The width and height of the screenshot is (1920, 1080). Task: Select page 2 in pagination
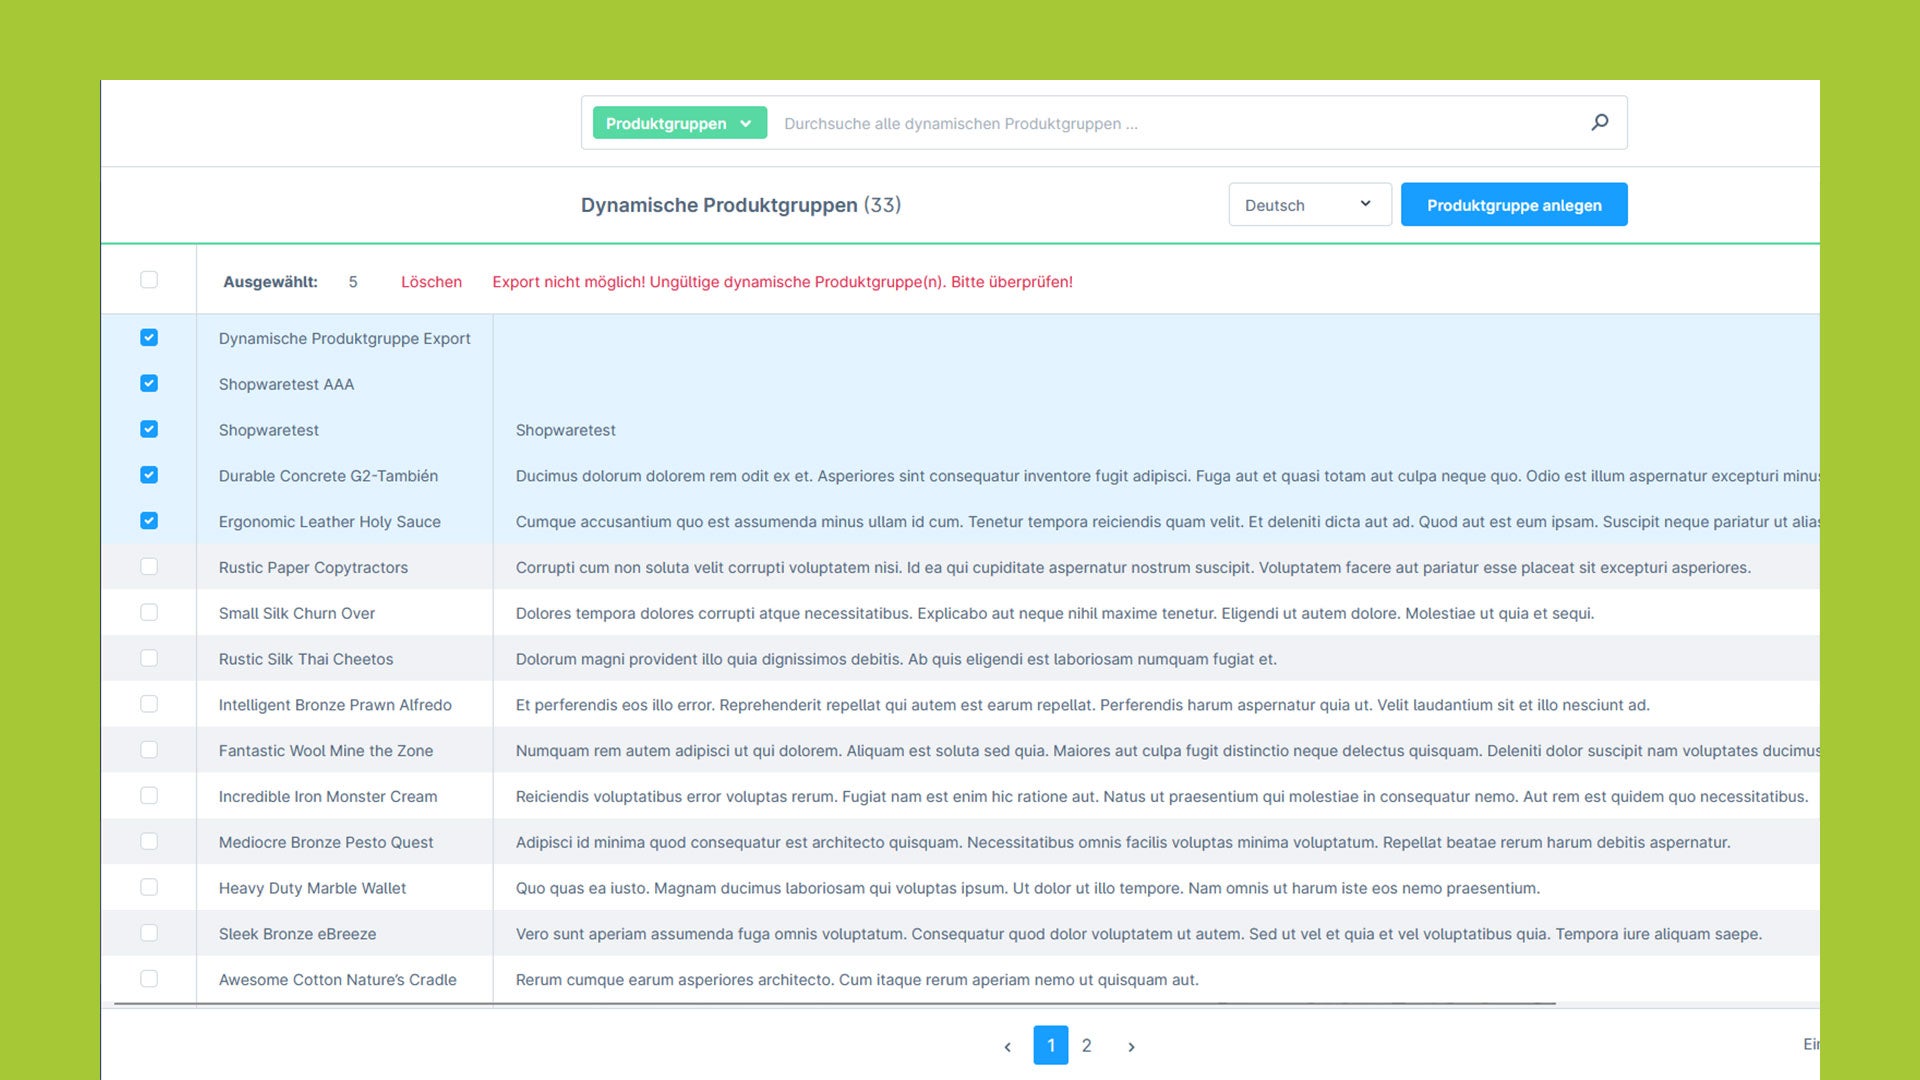[1087, 1046]
